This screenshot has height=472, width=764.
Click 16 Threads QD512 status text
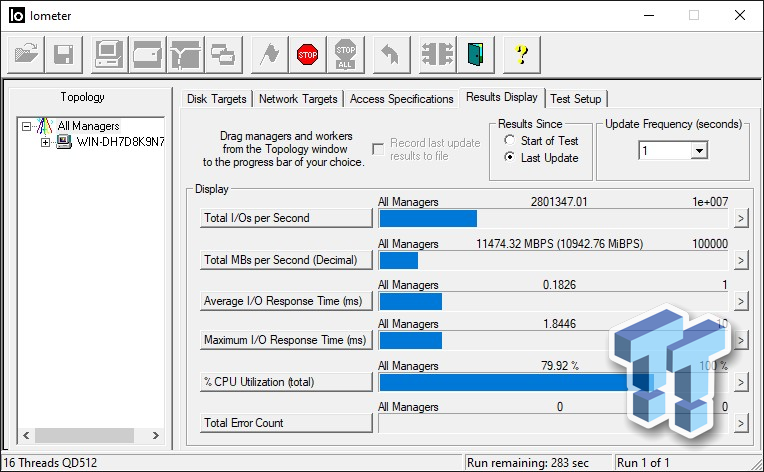point(50,463)
